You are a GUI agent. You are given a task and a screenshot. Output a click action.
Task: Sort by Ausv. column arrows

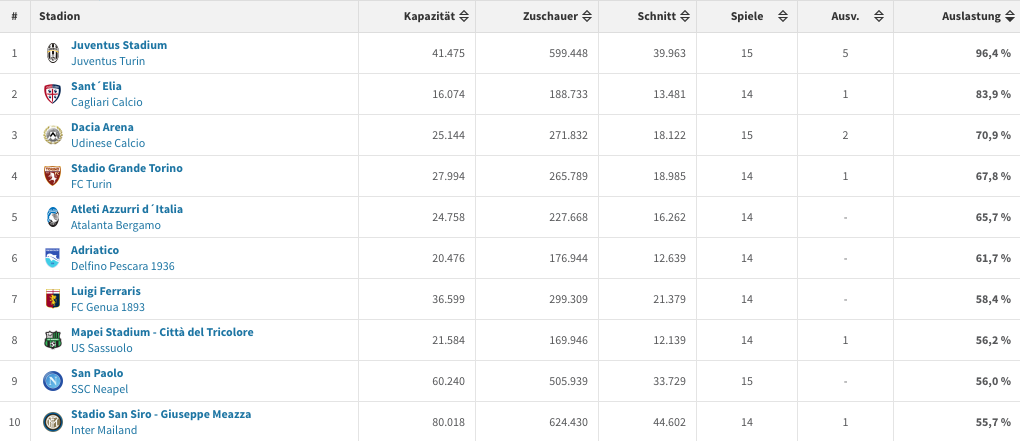tap(878, 17)
